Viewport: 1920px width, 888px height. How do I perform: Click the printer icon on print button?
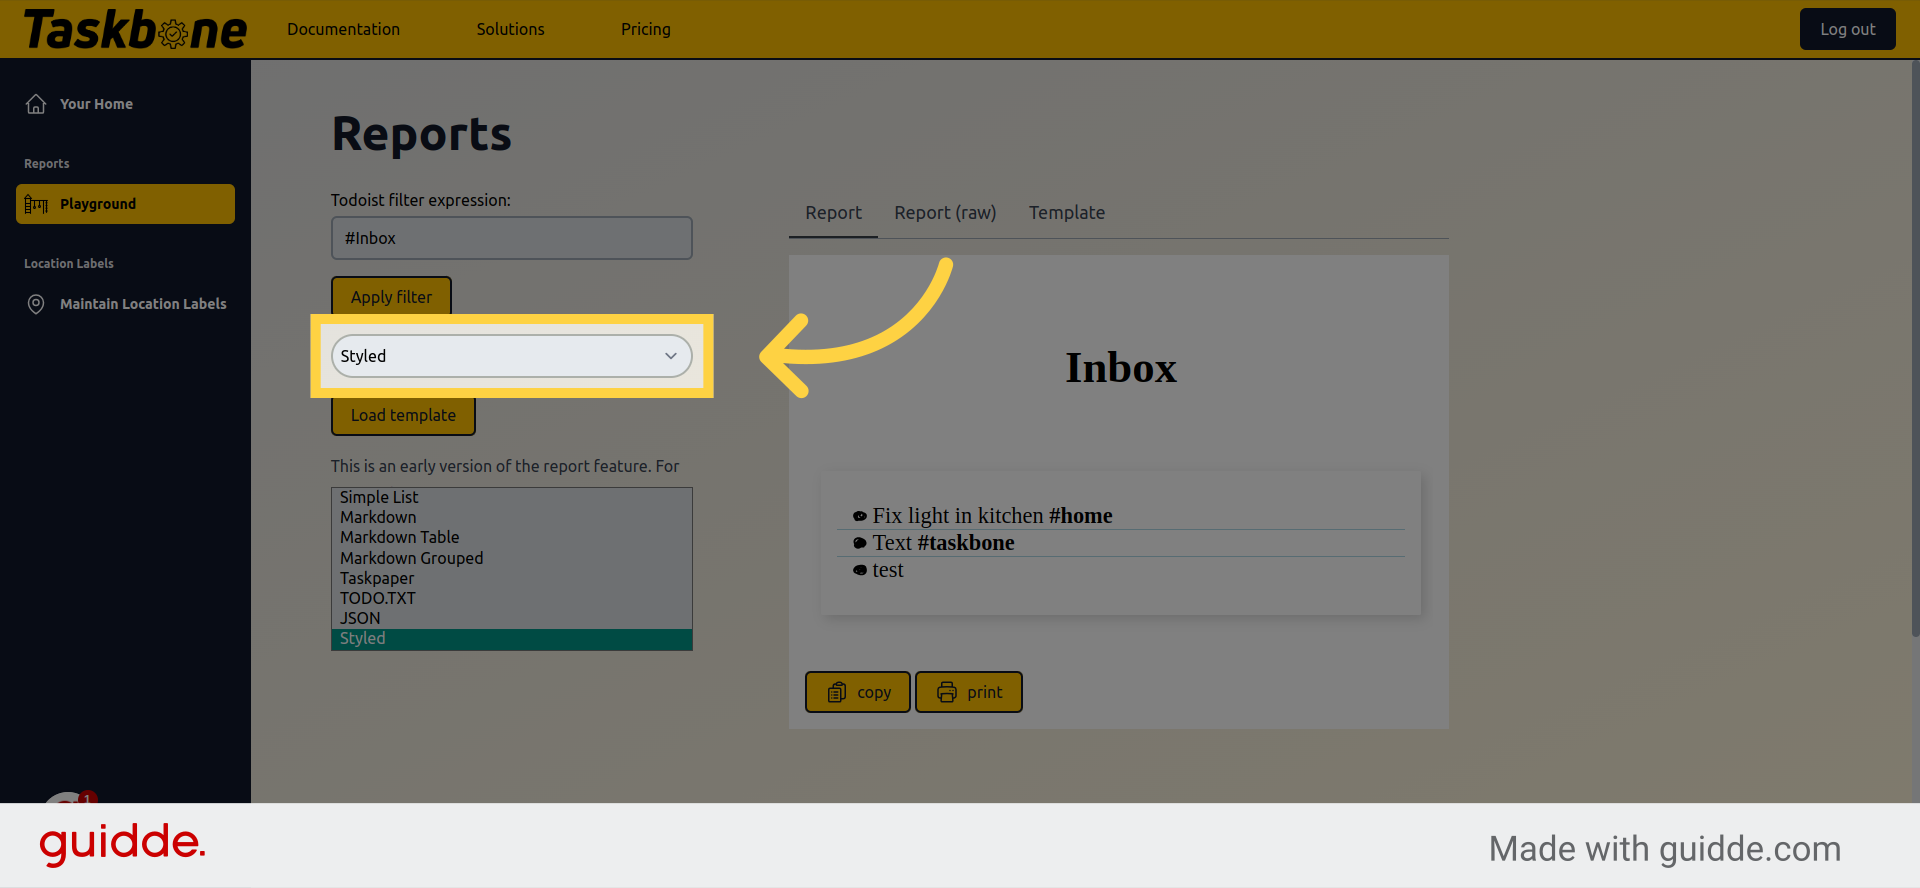pos(947,692)
